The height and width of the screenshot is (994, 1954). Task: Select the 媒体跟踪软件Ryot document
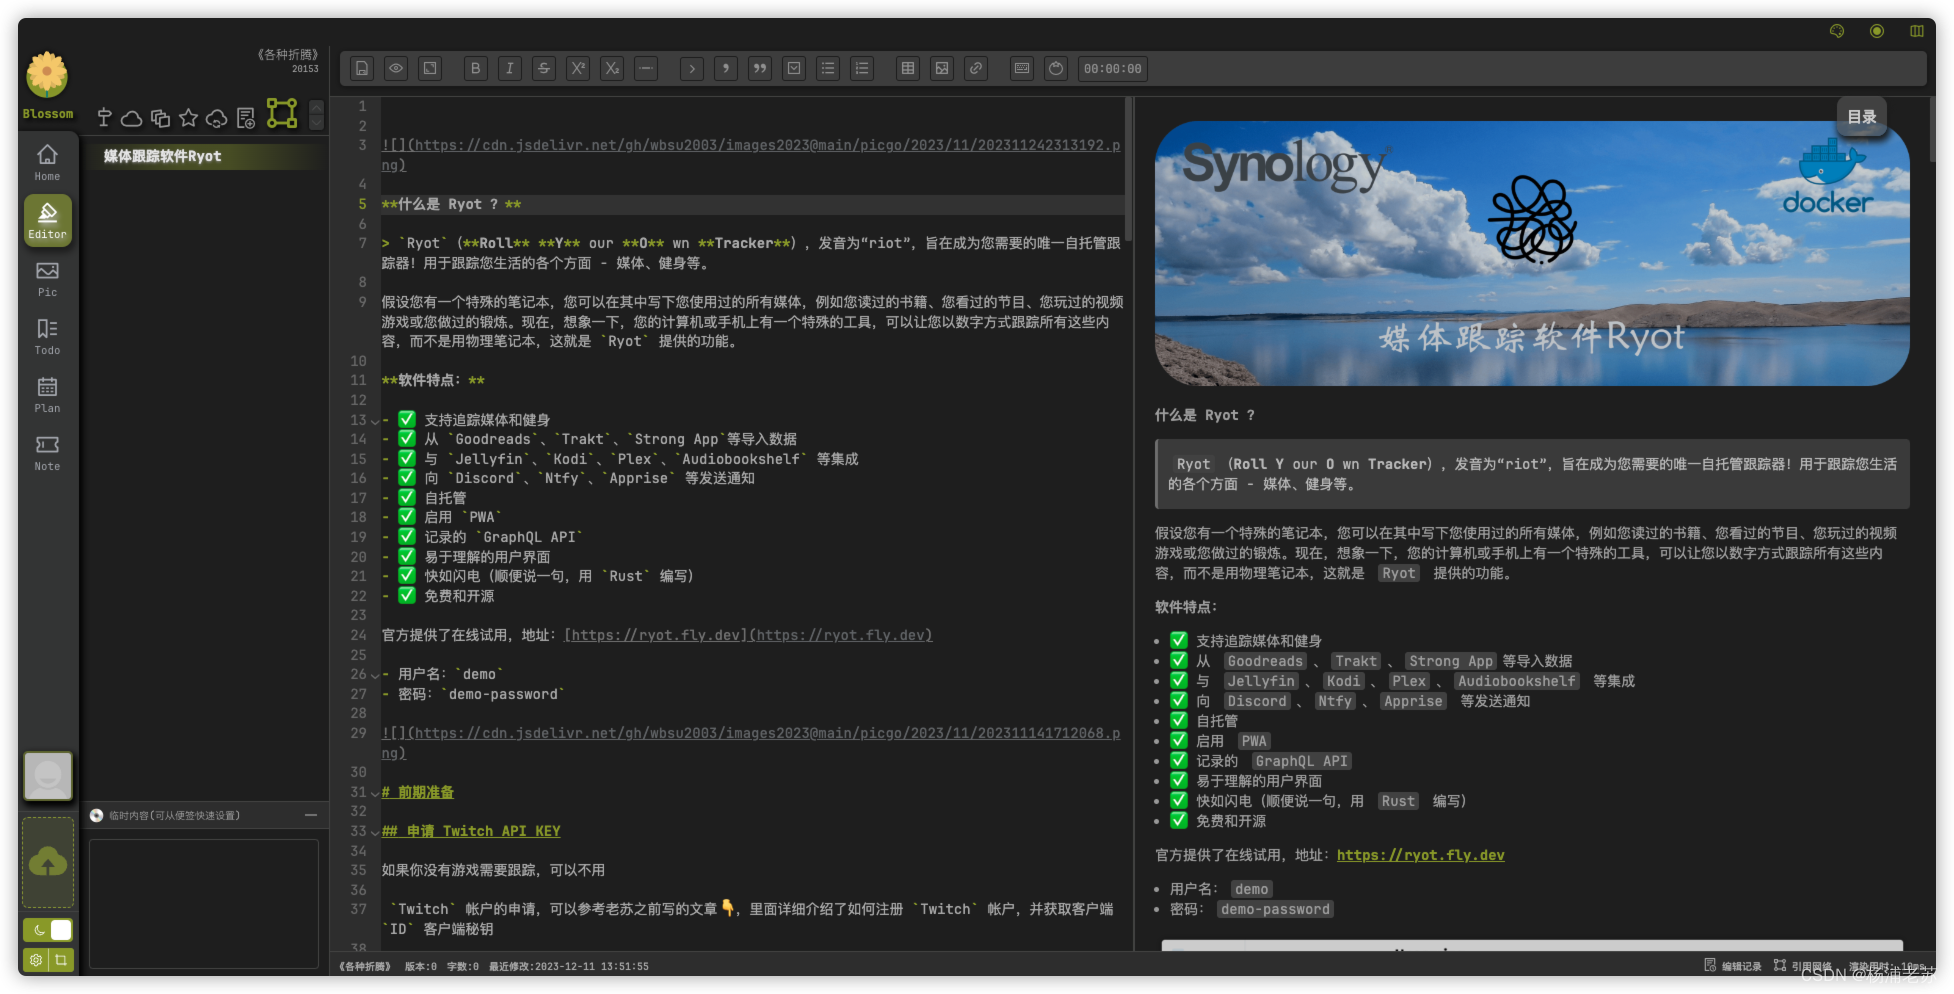click(x=205, y=156)
